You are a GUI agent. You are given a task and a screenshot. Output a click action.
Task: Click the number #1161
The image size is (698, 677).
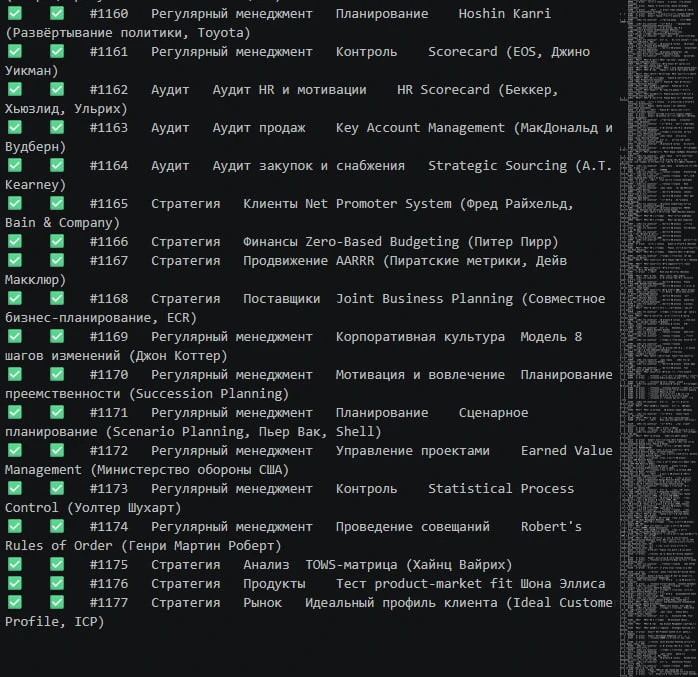click(x=109, y=52)
